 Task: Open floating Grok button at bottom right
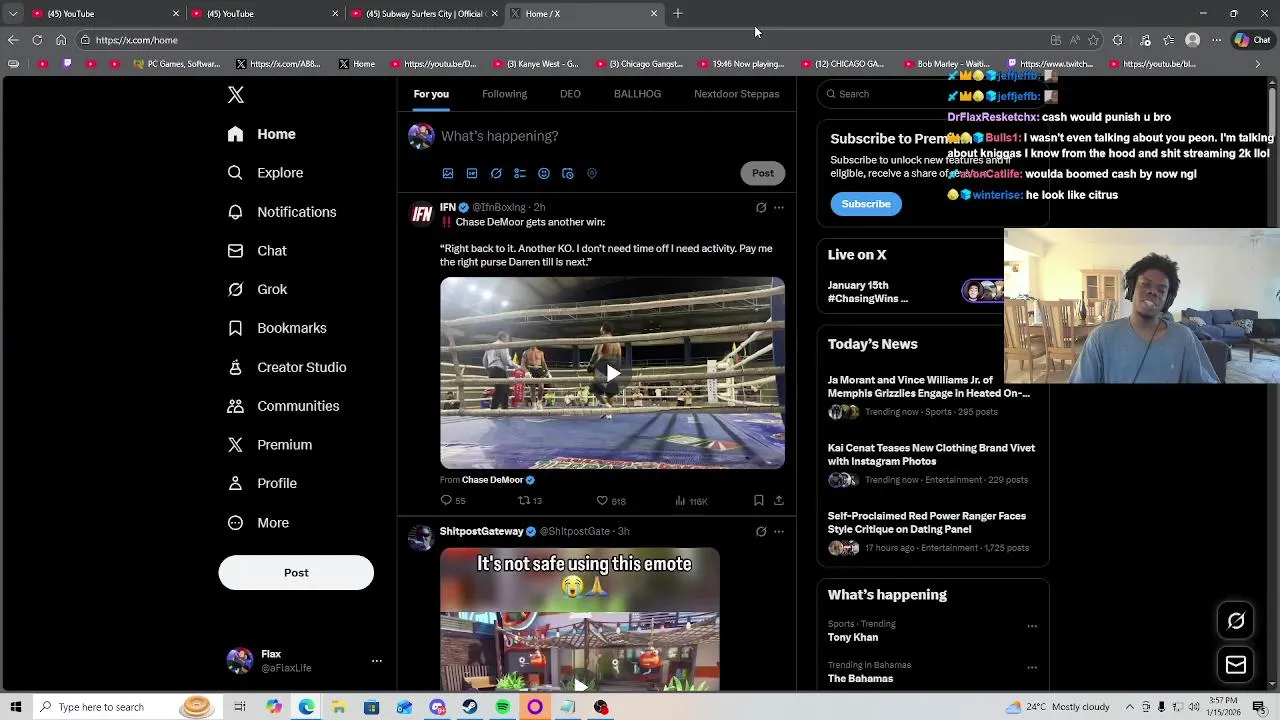(x=1236, y=621)
